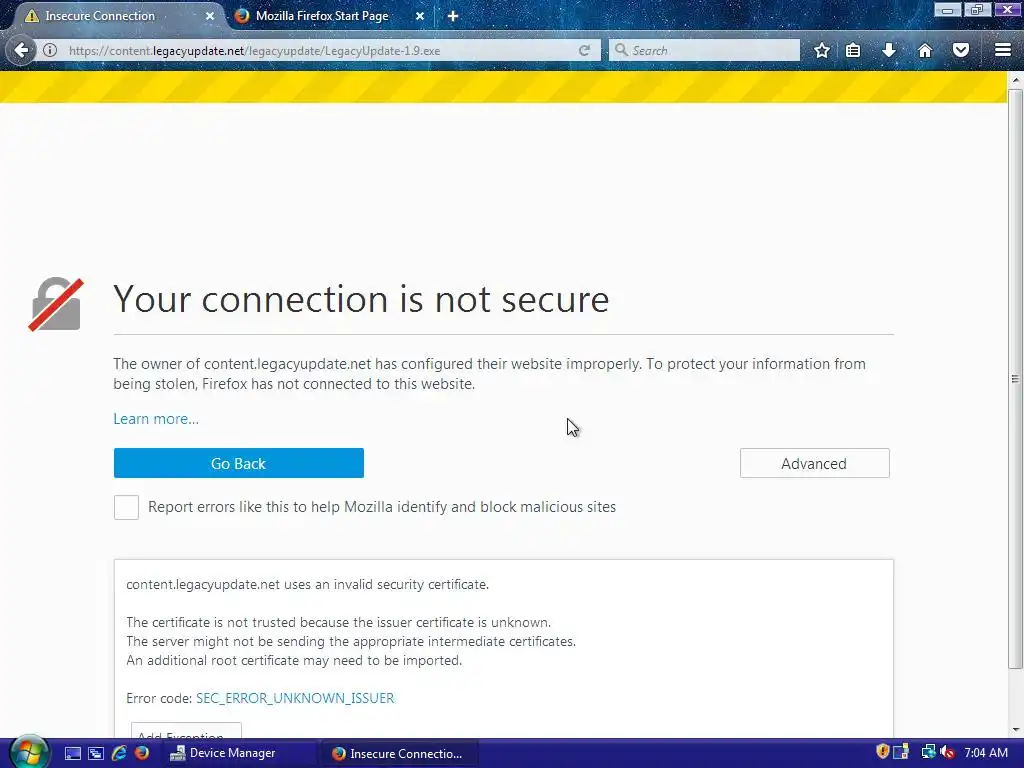Click Switch between windows quick launch icon
The width and height of the screenshot is (1024, 768).
coord(96,753)
